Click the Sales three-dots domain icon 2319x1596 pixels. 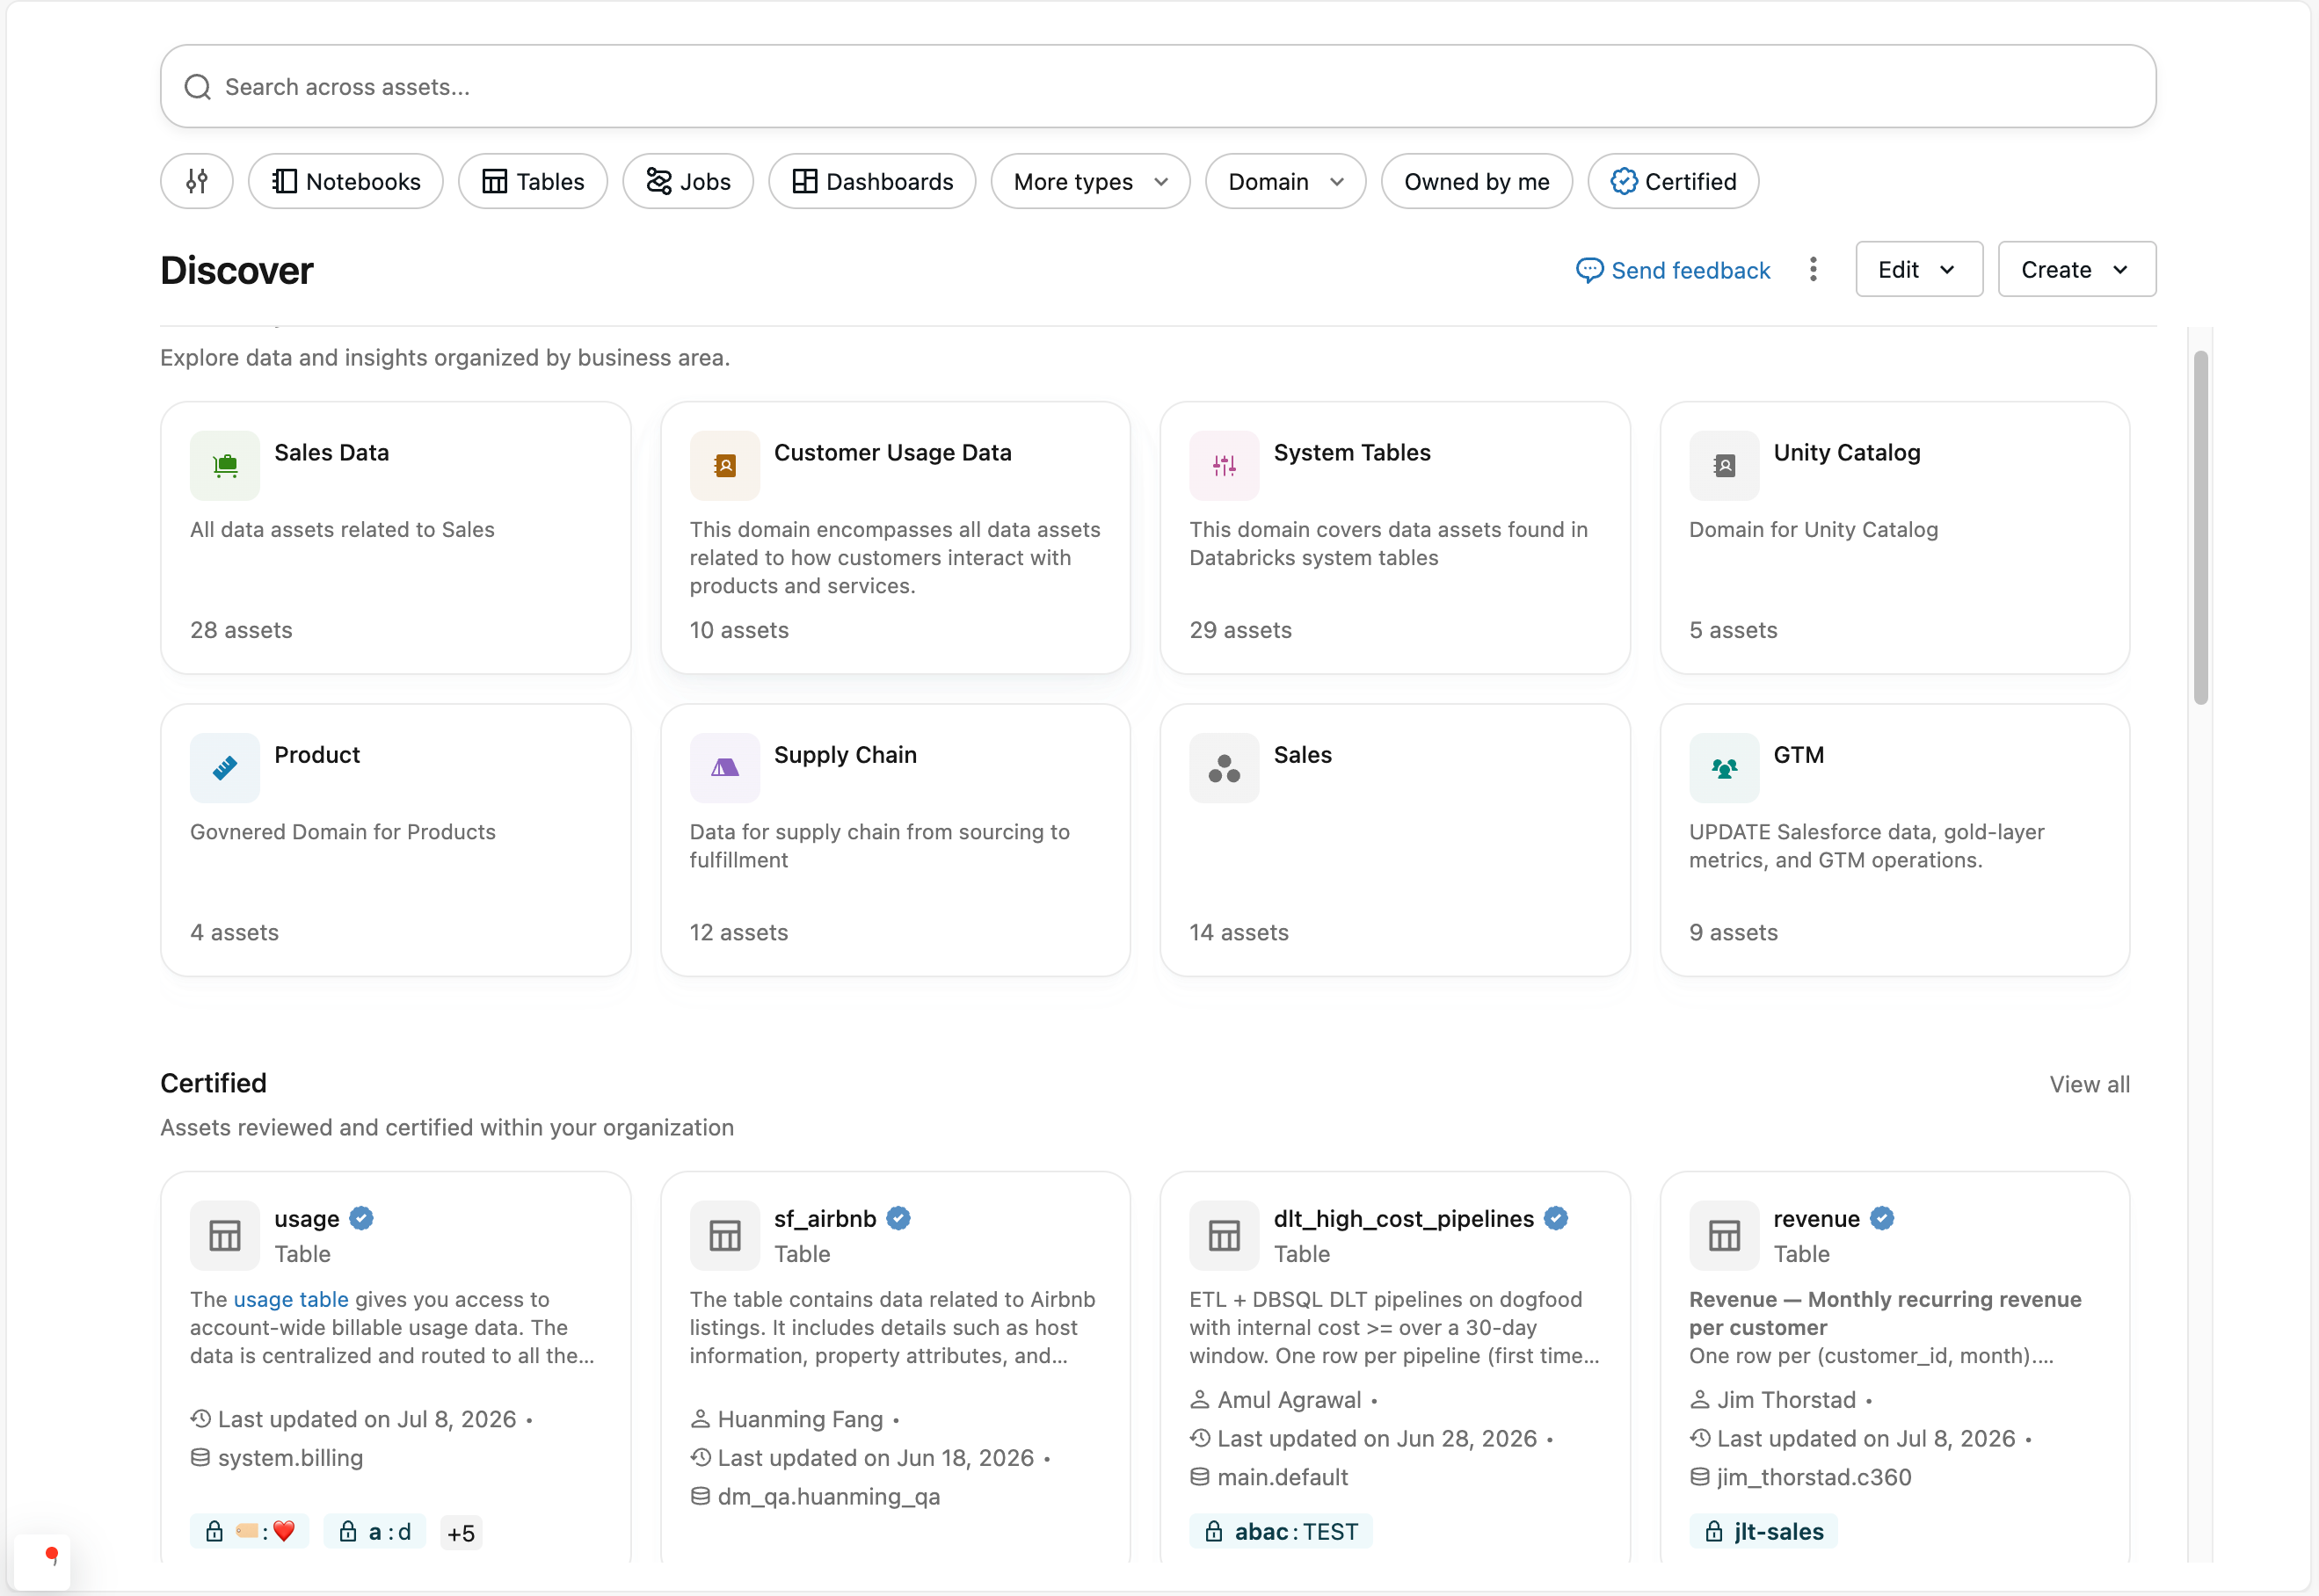click(x=1224, y=768)
